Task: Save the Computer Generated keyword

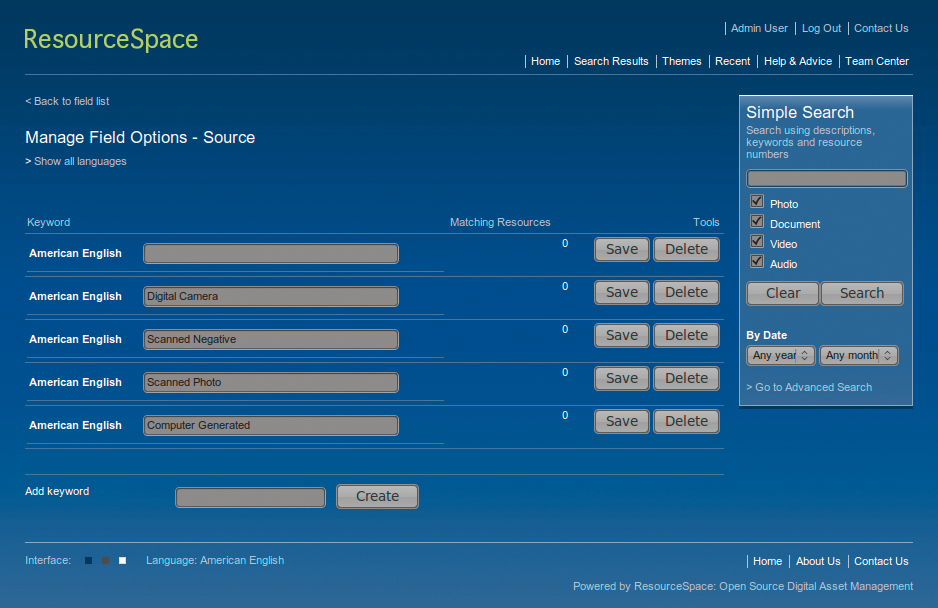Action: [622, 422]
